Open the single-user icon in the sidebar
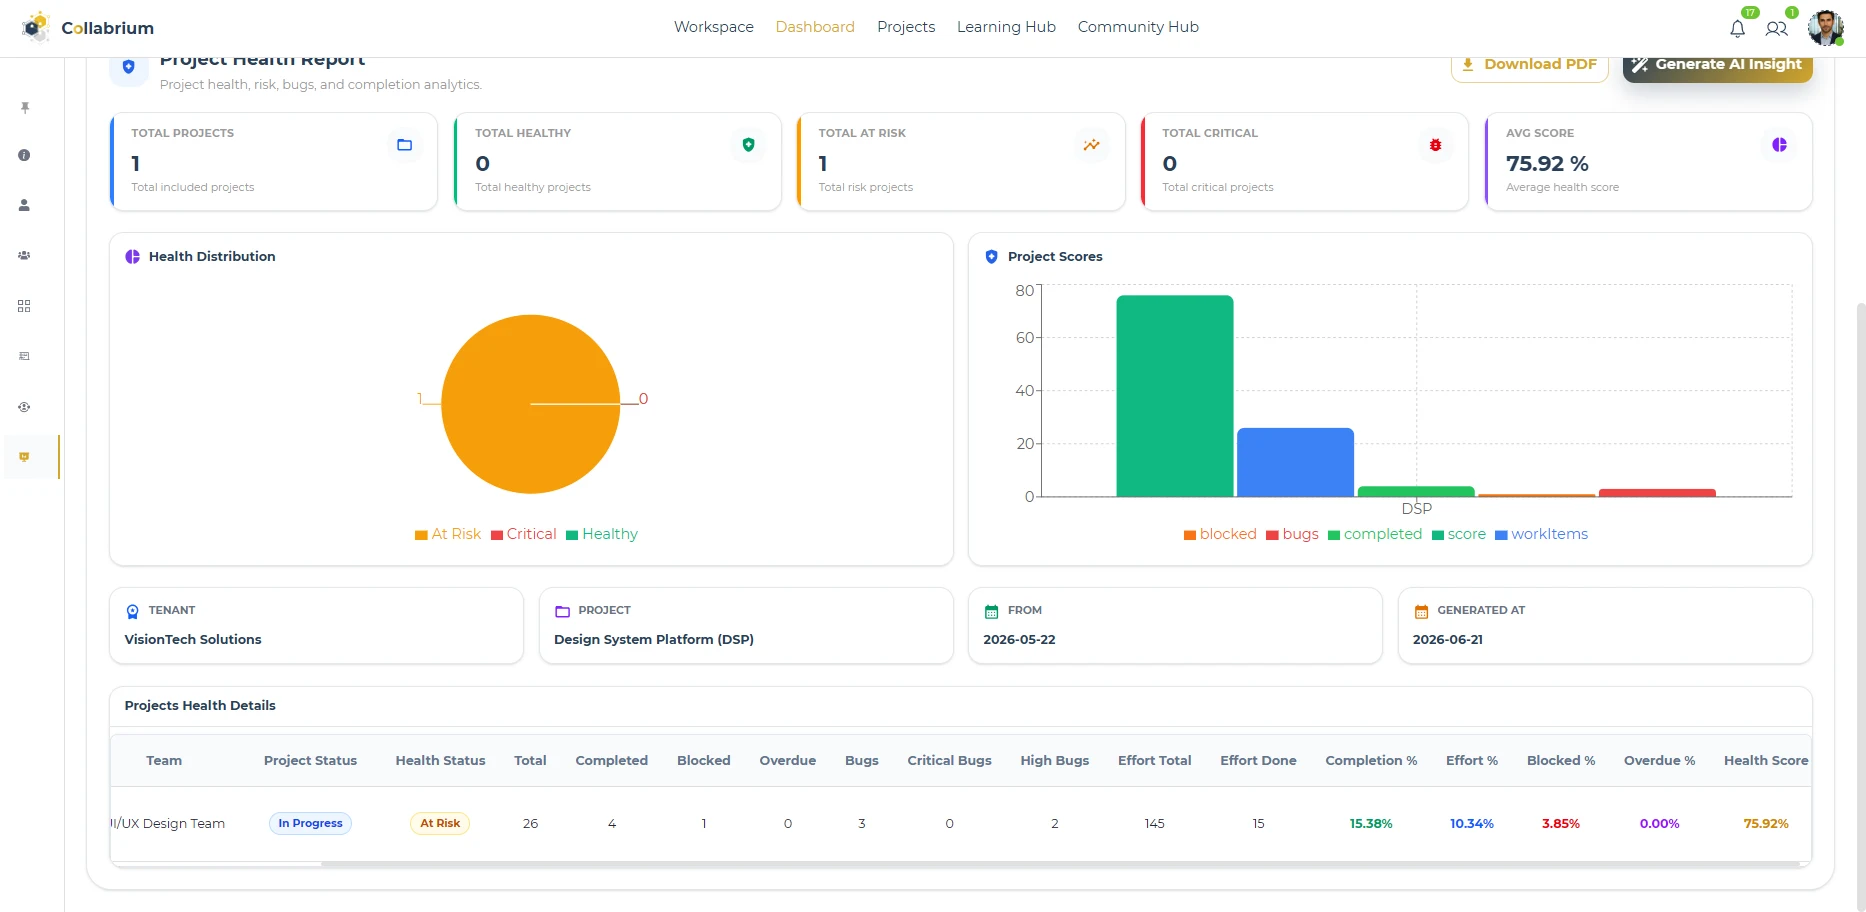Viewport: 1866px width, 912px height. point(24,205)
